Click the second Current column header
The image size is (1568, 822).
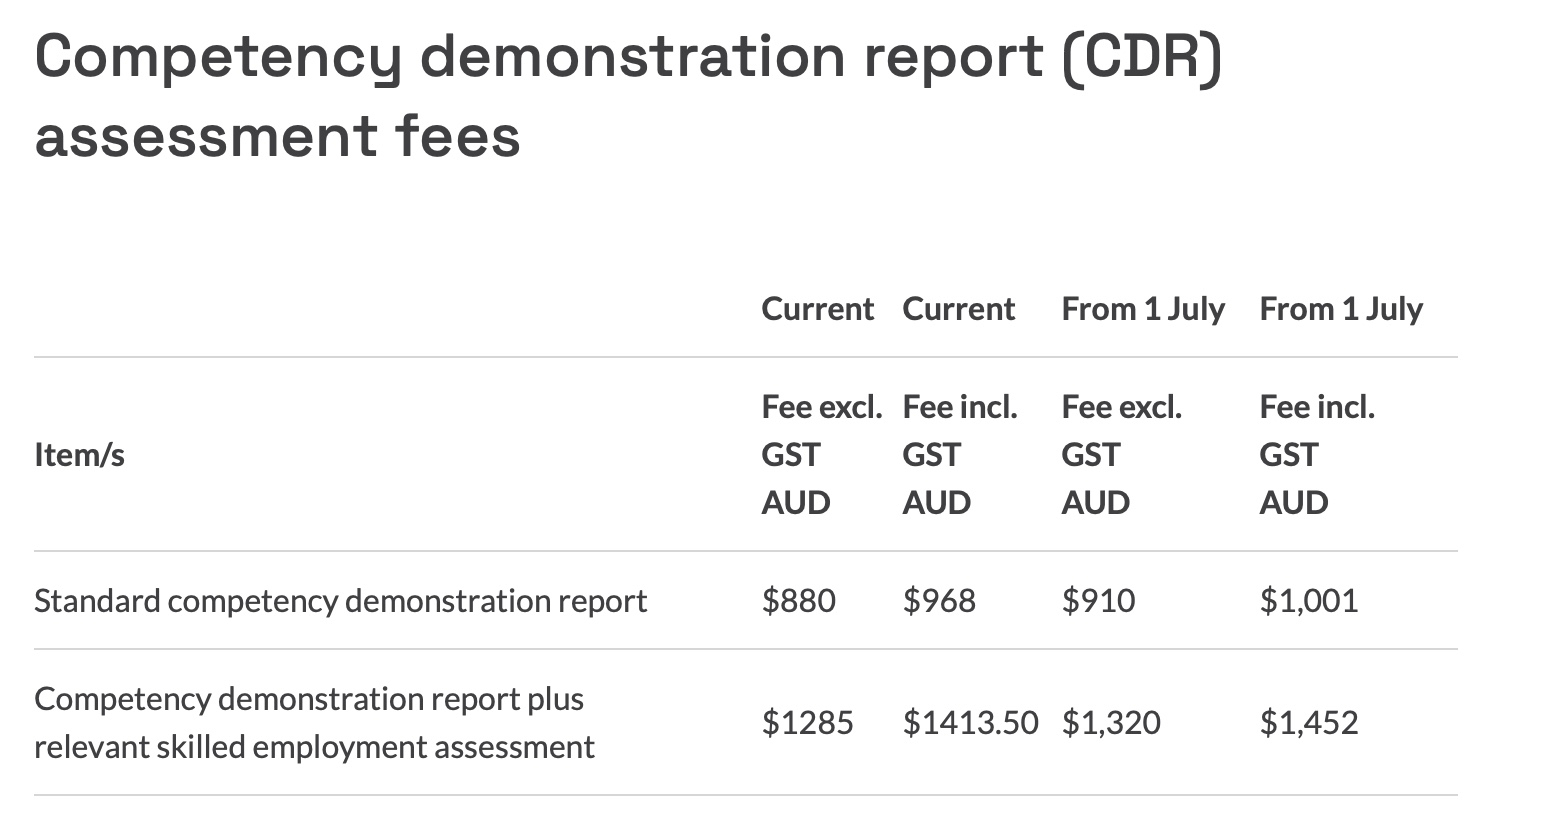click(x=958, y=309)
